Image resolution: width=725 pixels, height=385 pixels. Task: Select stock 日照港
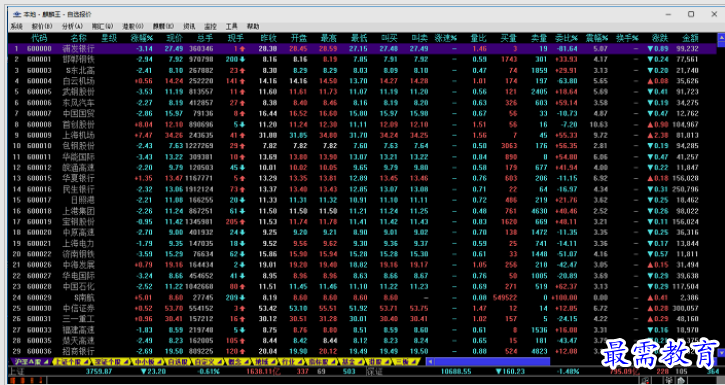(x=82, y=200)
